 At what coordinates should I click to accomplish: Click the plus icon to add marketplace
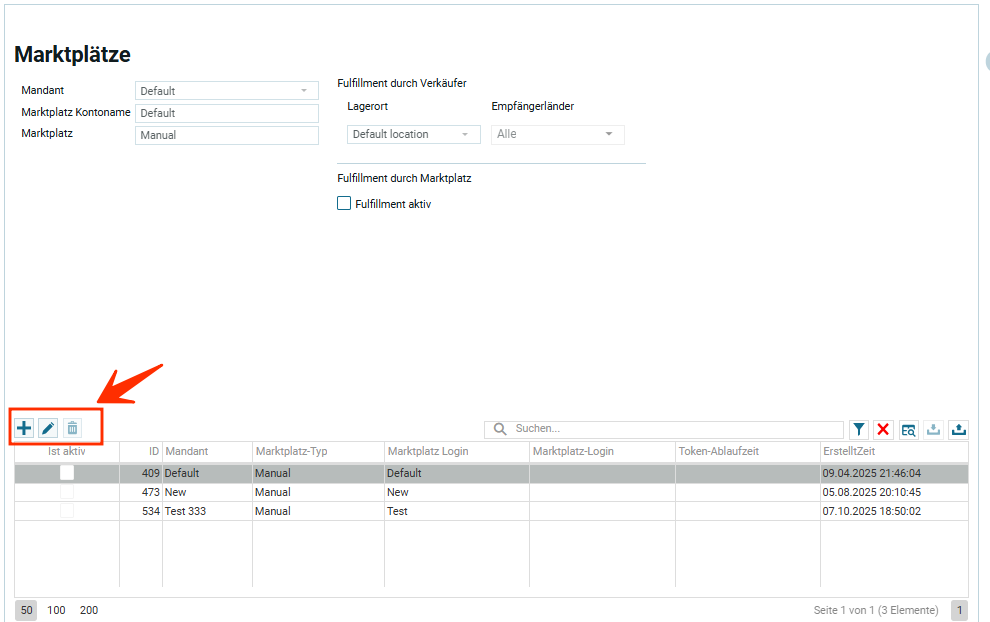point(24,429)
